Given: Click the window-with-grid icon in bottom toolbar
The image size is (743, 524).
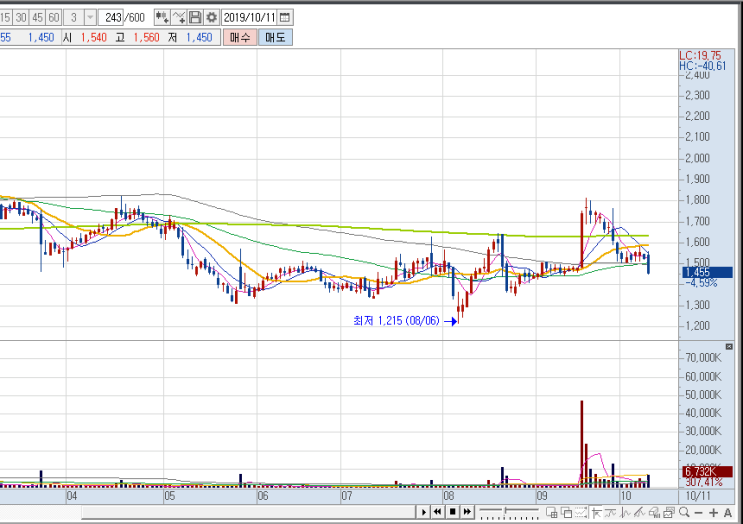Looking at the screenshot, I should click(552, 512).
